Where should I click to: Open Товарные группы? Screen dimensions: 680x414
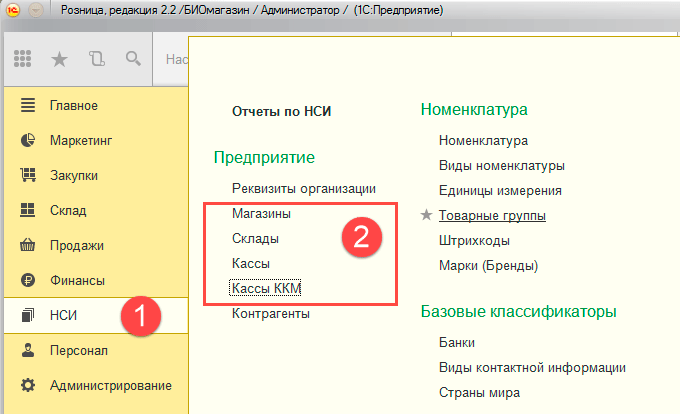492,215
